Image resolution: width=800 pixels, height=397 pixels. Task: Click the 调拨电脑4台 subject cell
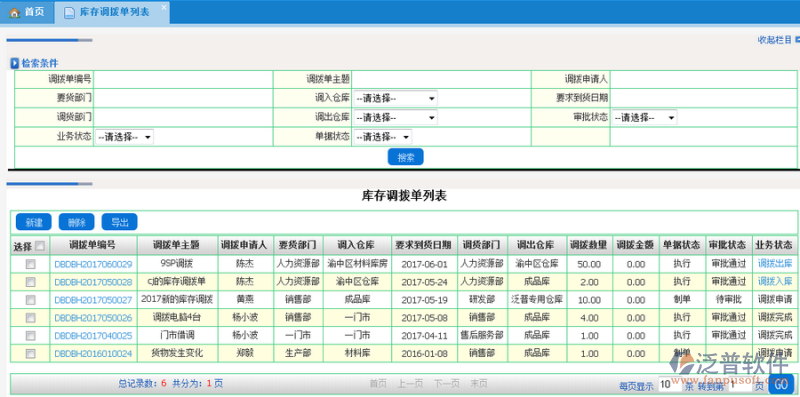click(x=178, y=317)
